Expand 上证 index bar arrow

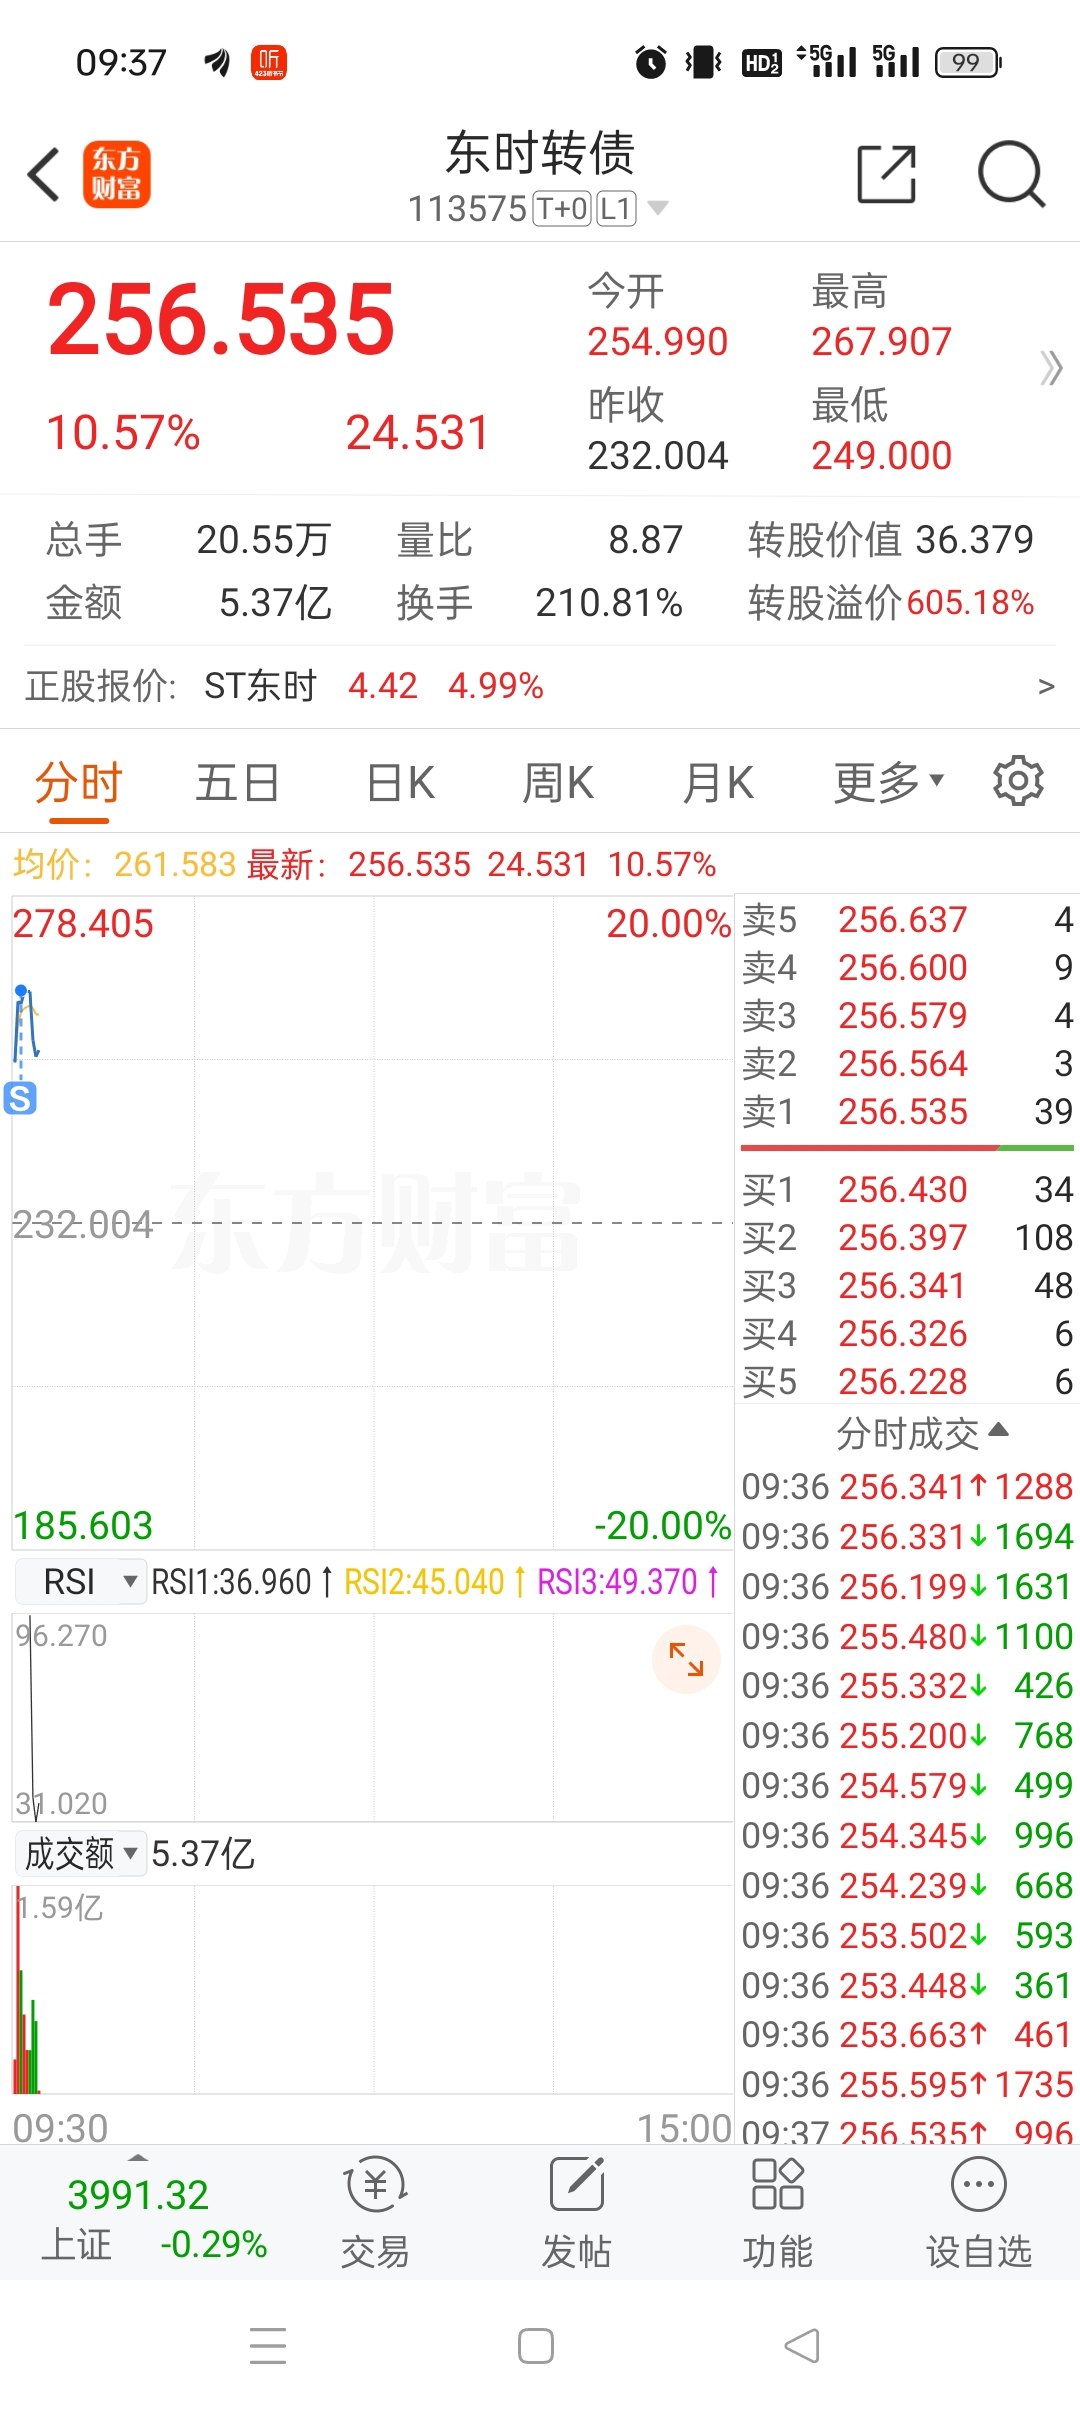[138, 2158]
